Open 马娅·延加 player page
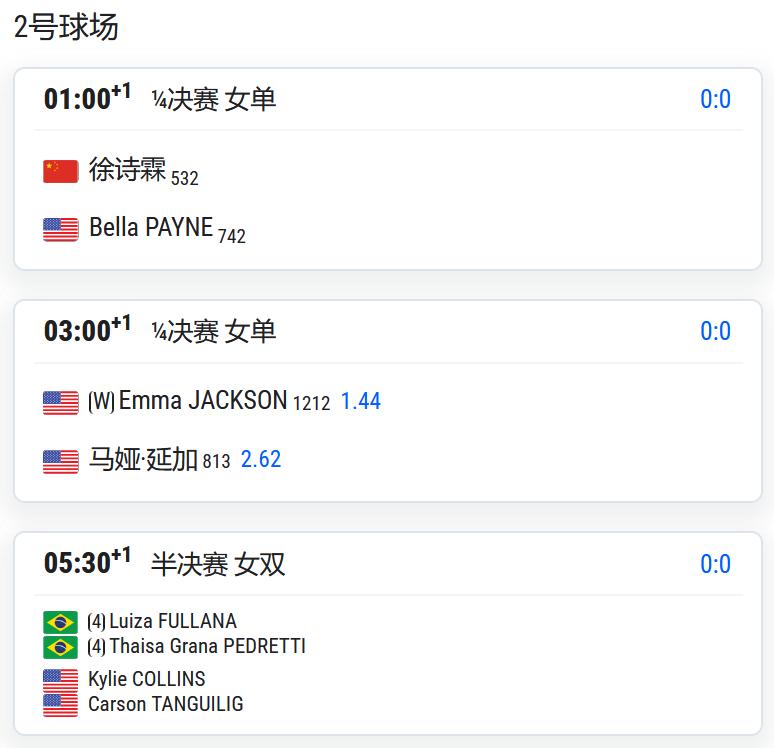Viewport: 774px width, 748px height. click(143, 459)
